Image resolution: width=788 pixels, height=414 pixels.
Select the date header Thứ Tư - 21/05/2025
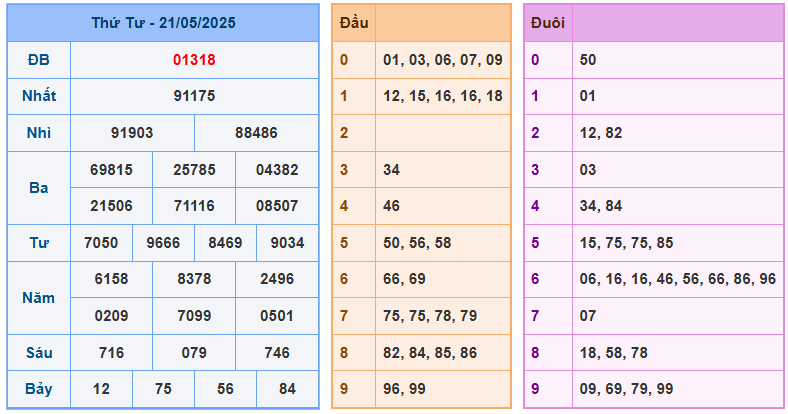click(163, 23)
